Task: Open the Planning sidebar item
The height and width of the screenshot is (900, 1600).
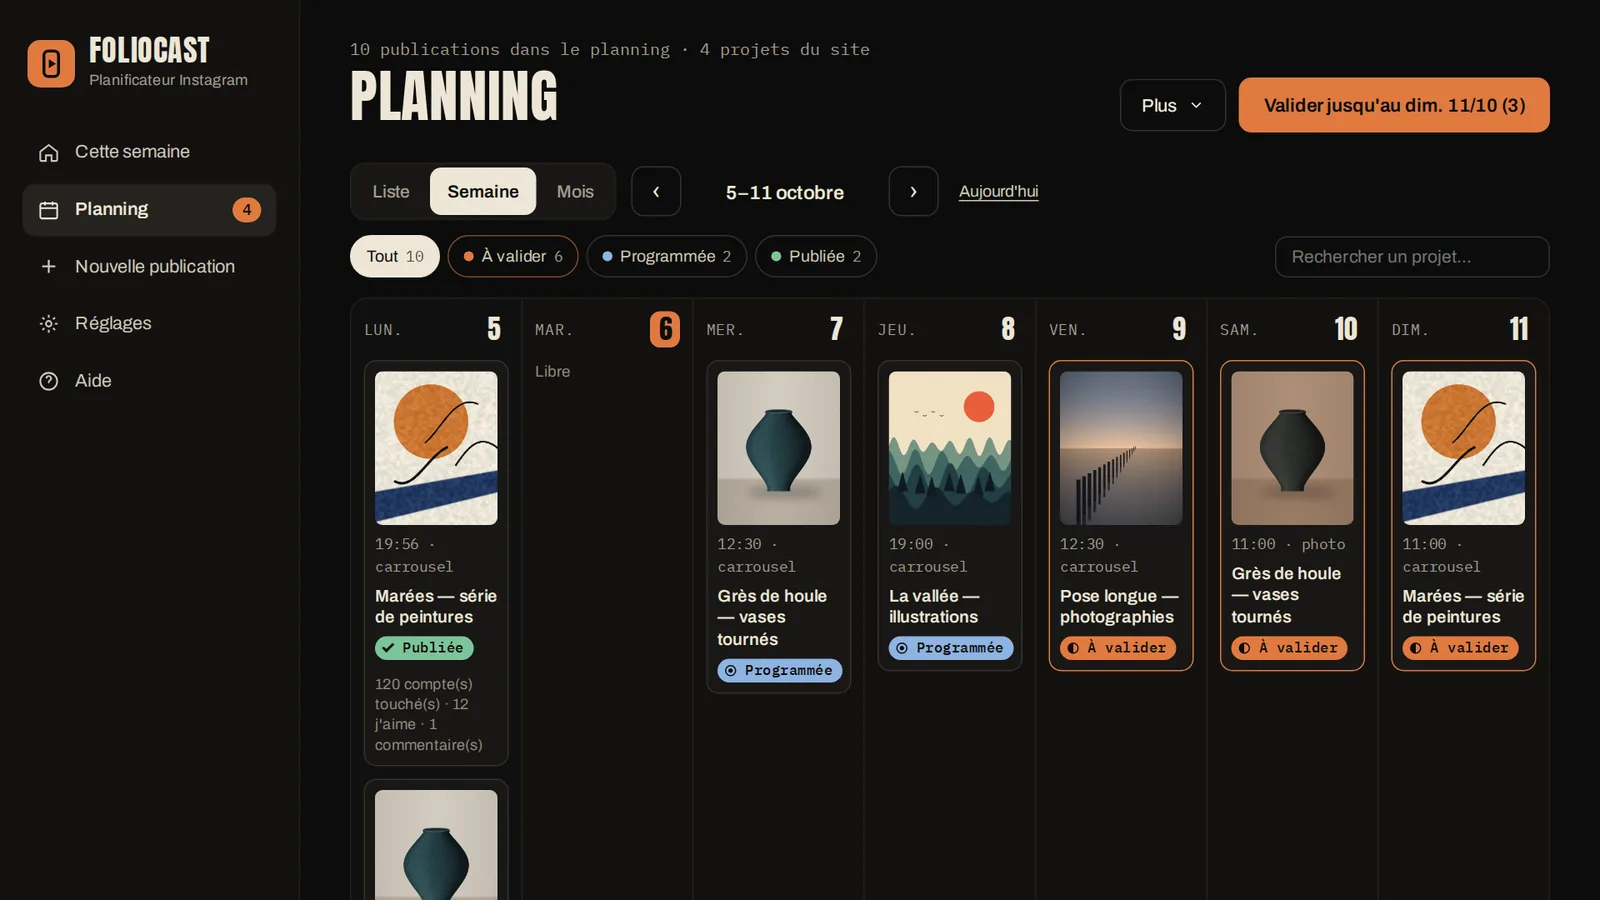Action: coord(149,209)
